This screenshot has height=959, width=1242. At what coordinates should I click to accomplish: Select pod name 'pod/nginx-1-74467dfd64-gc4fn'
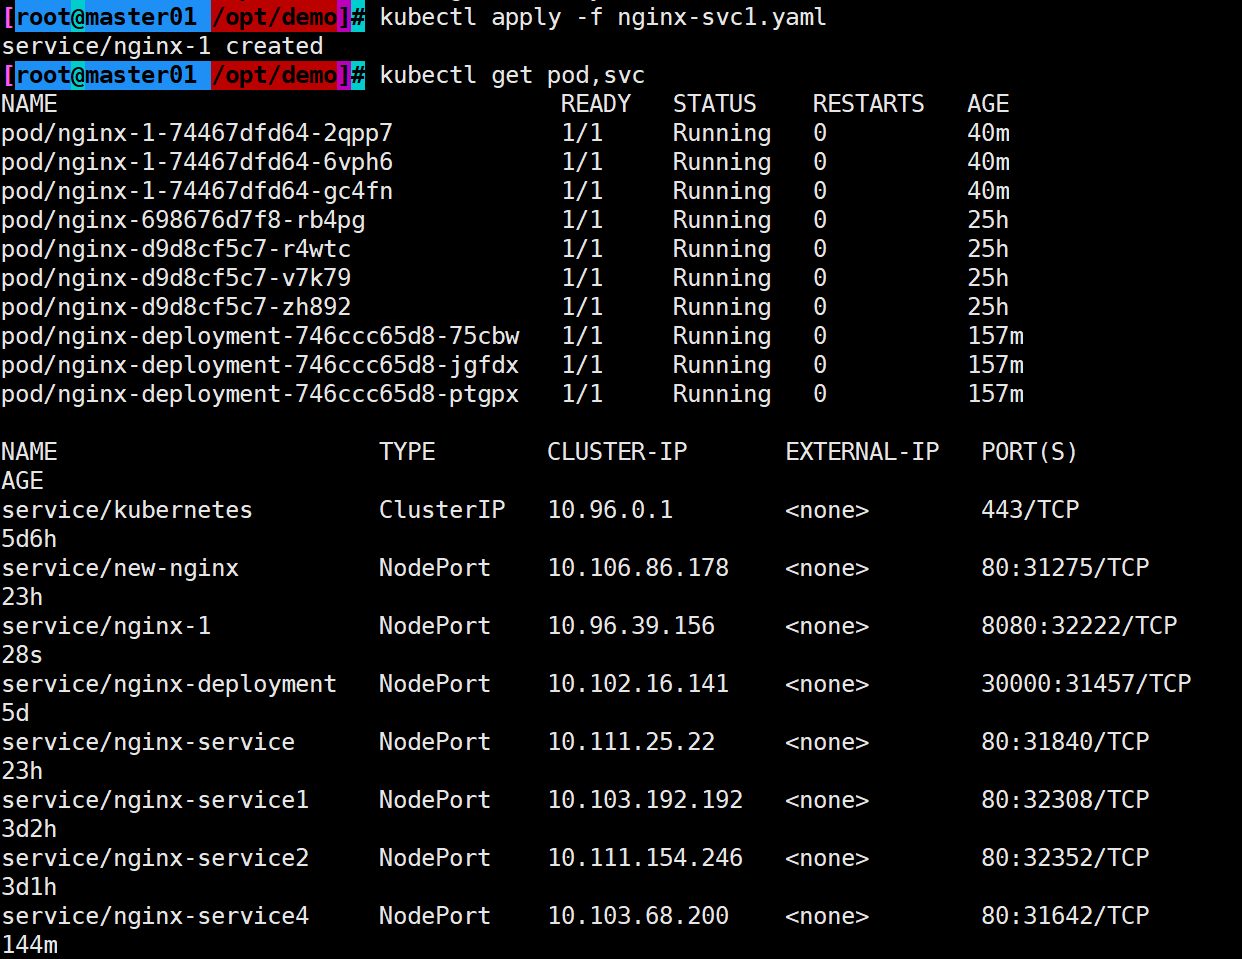pyautogui.click(x=197, y=191)
